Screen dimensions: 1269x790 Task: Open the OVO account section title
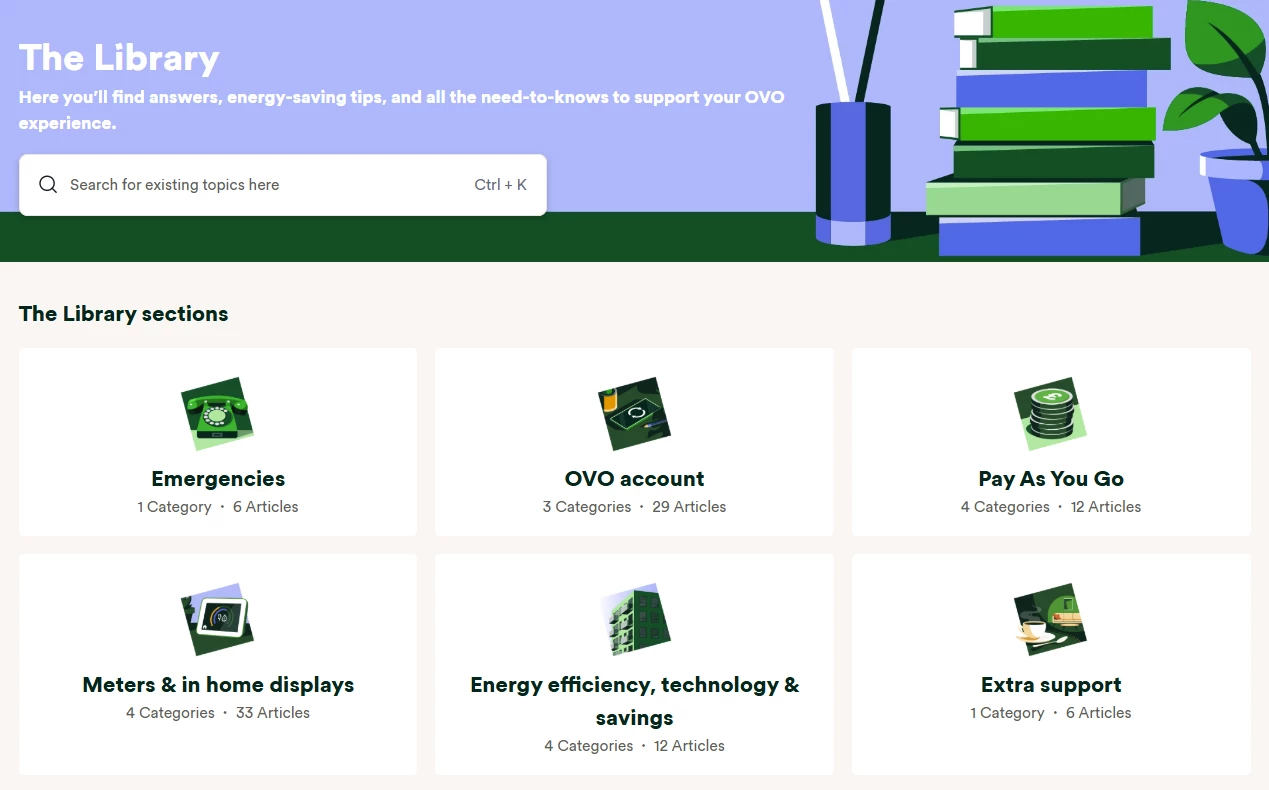(634, 479)
